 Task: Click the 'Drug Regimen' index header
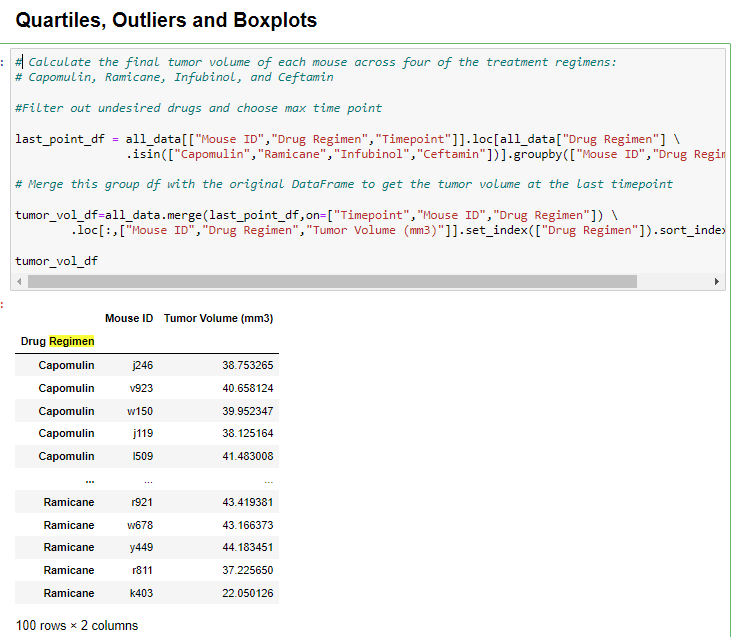[58, 341]
